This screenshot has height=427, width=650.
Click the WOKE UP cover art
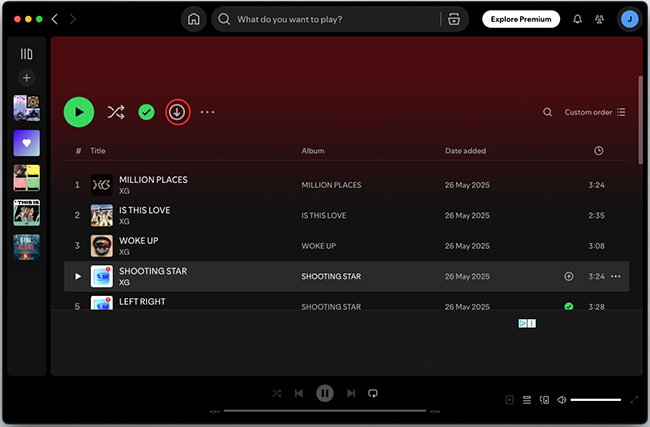click(102, 246)
